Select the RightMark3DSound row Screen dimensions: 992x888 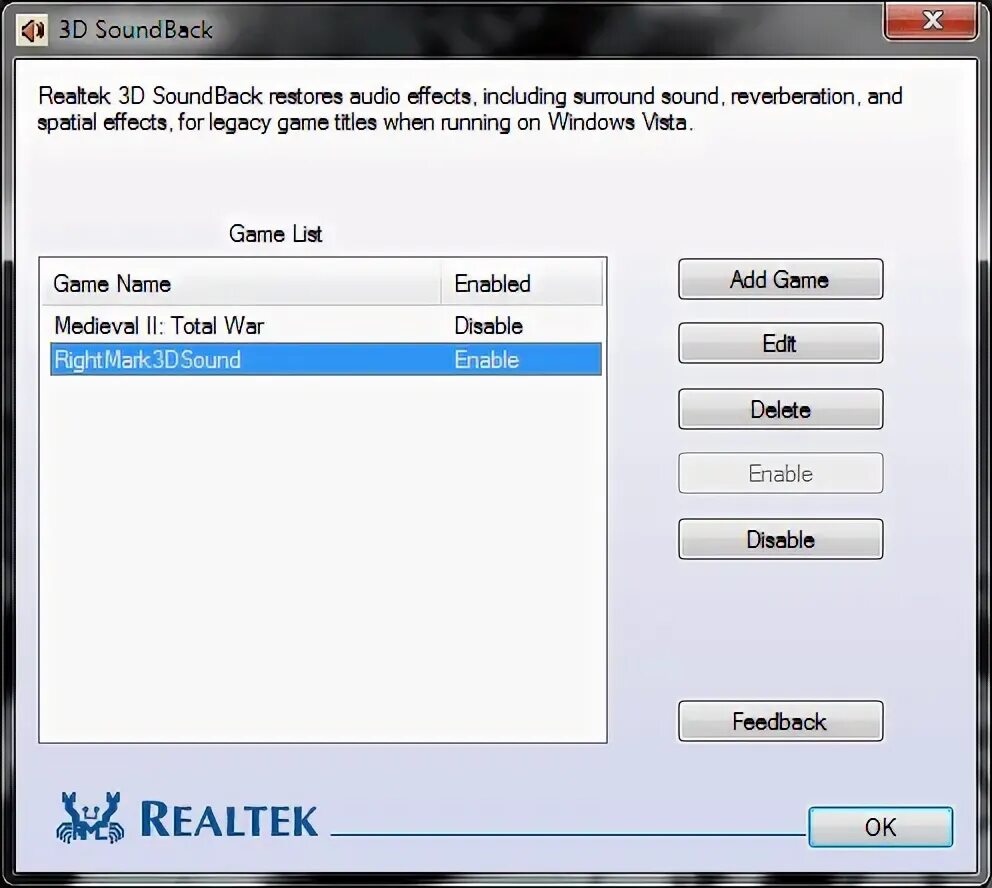[326, 359]
